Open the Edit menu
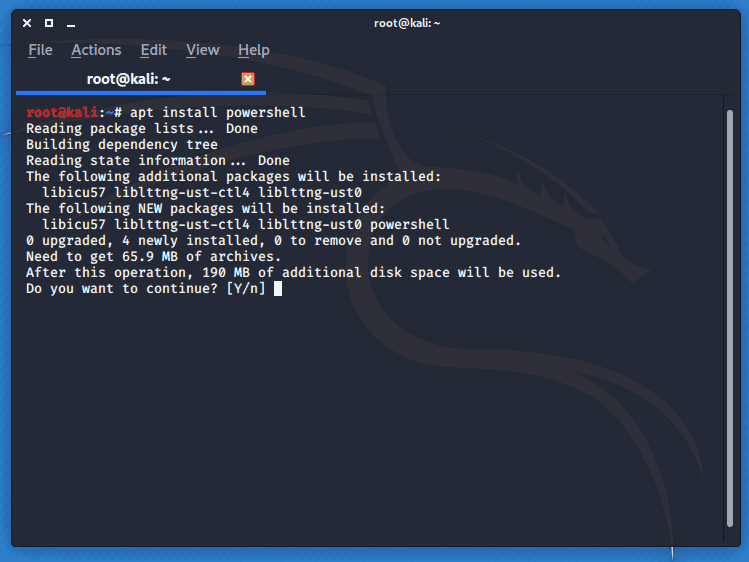The width and height of the screenshot is (749, 562). 153,50
